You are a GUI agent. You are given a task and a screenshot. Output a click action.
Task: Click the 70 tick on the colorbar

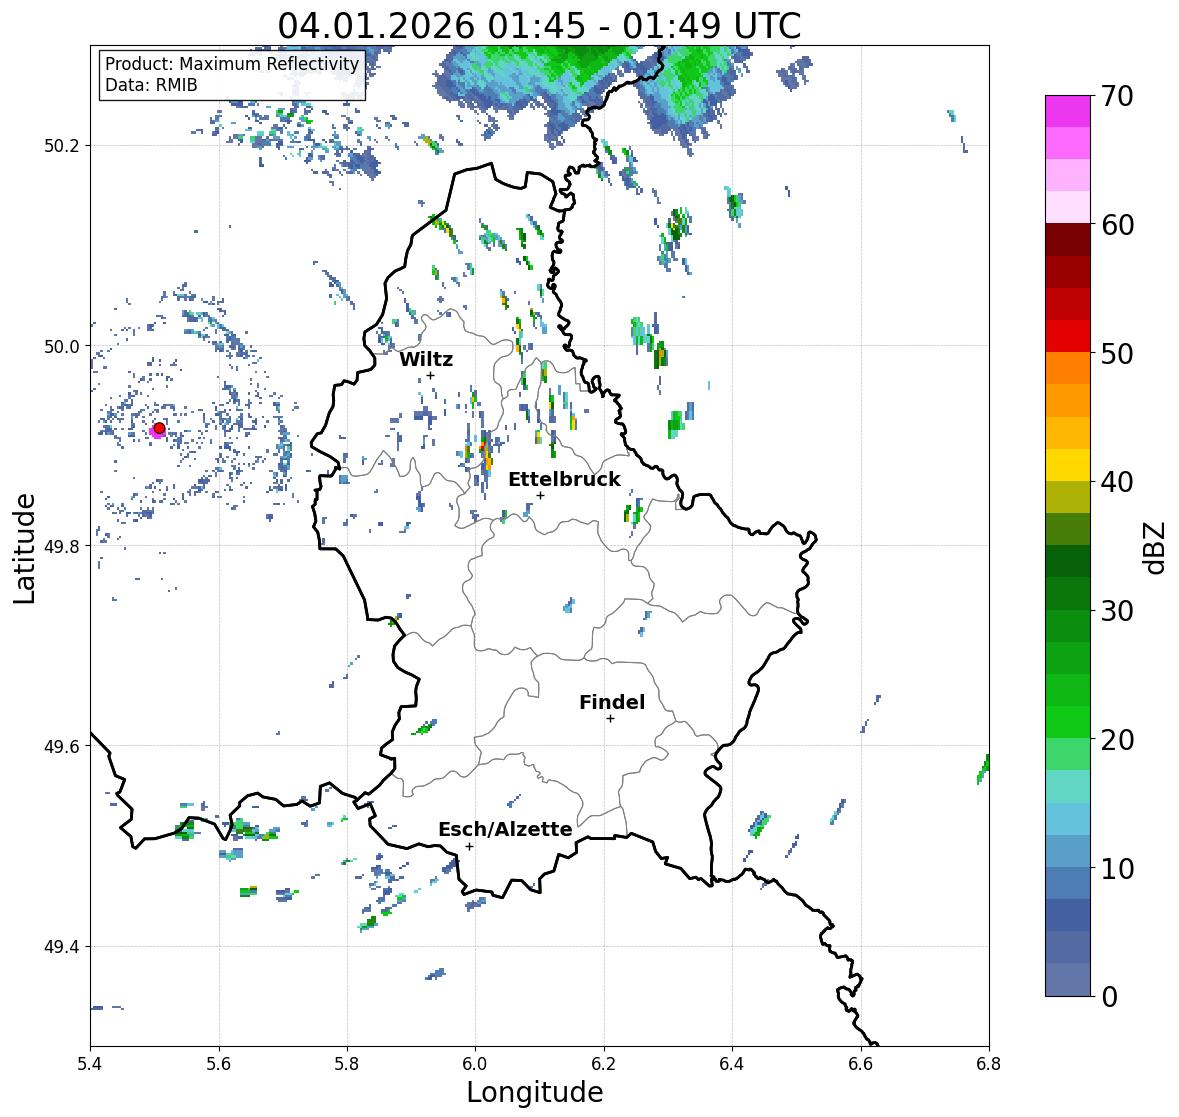(1117, 96)
